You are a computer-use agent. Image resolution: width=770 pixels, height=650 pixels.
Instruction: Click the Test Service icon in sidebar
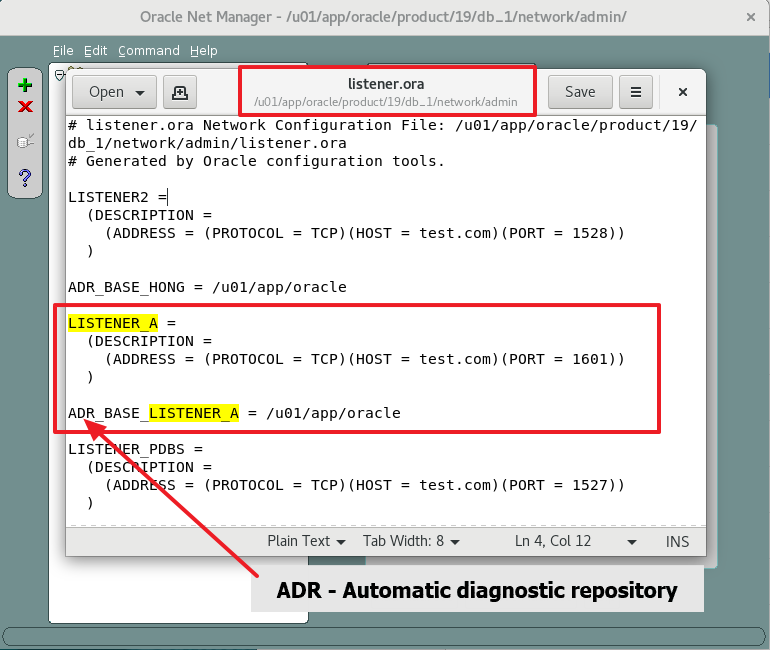(25, 141)
